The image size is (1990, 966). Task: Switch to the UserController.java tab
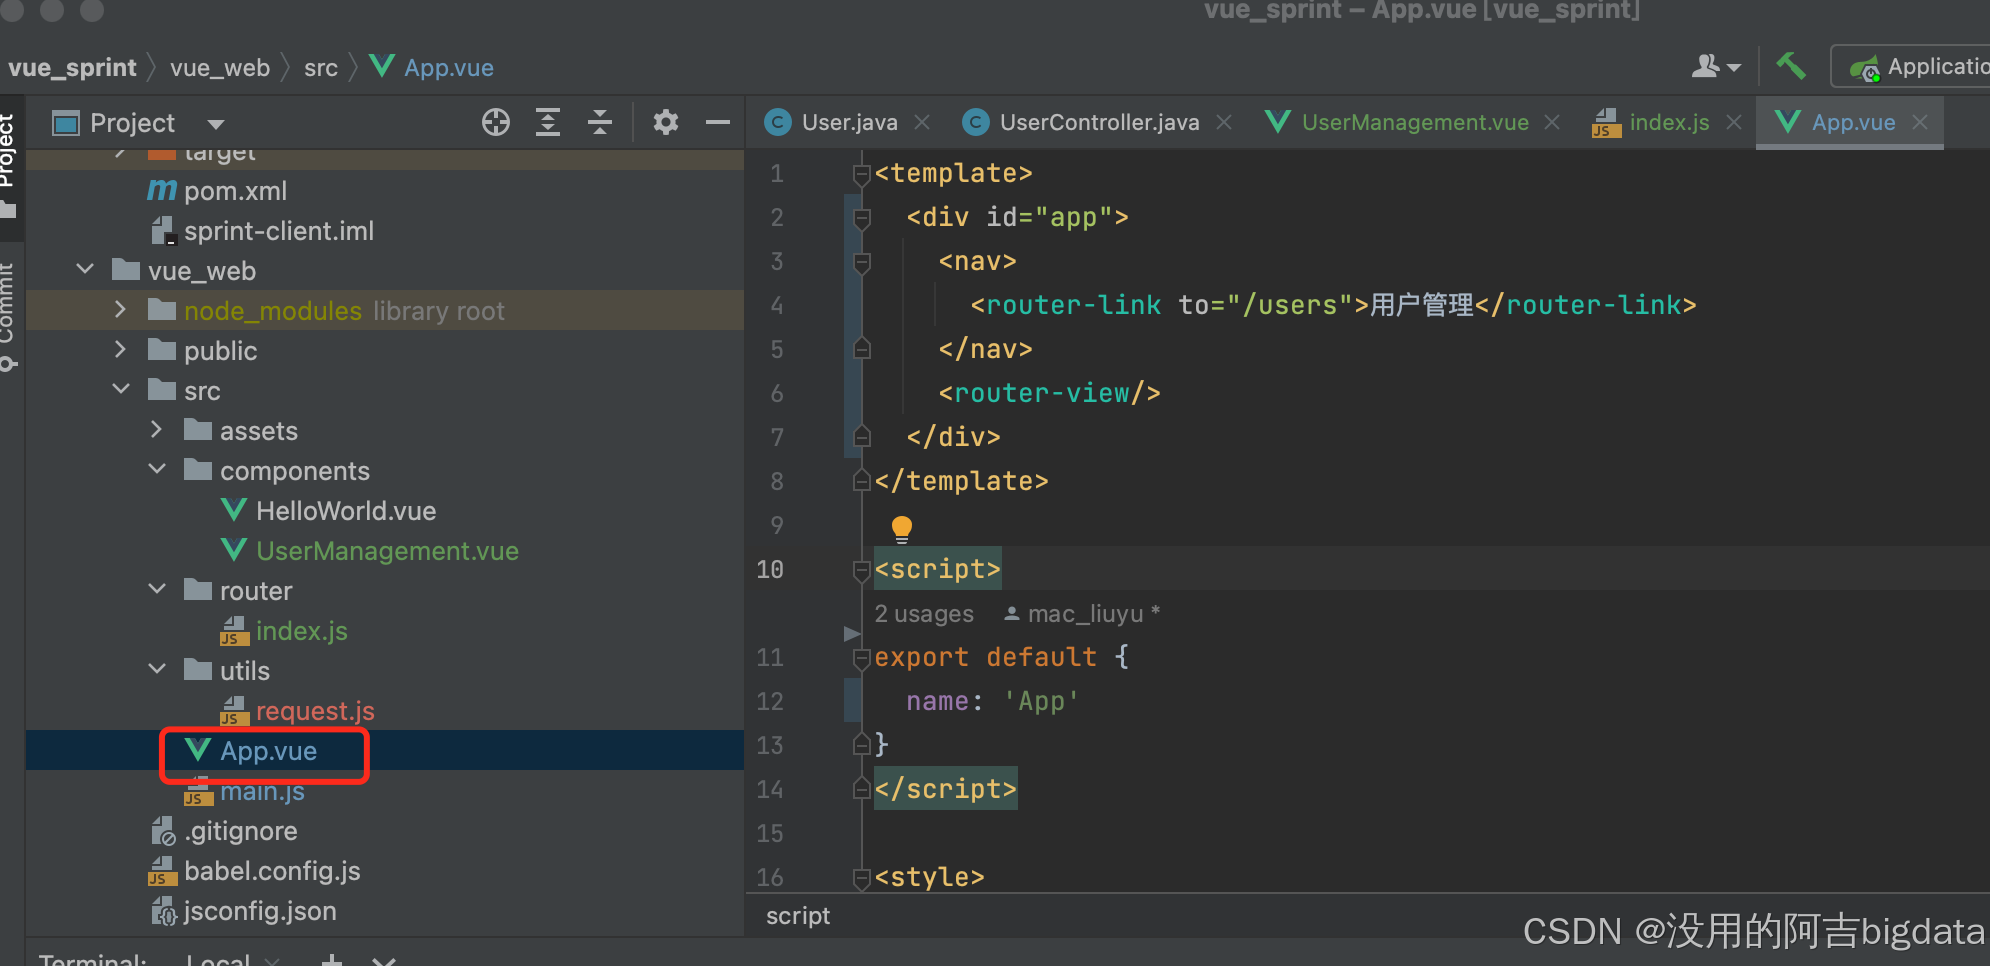point(1099,122)
